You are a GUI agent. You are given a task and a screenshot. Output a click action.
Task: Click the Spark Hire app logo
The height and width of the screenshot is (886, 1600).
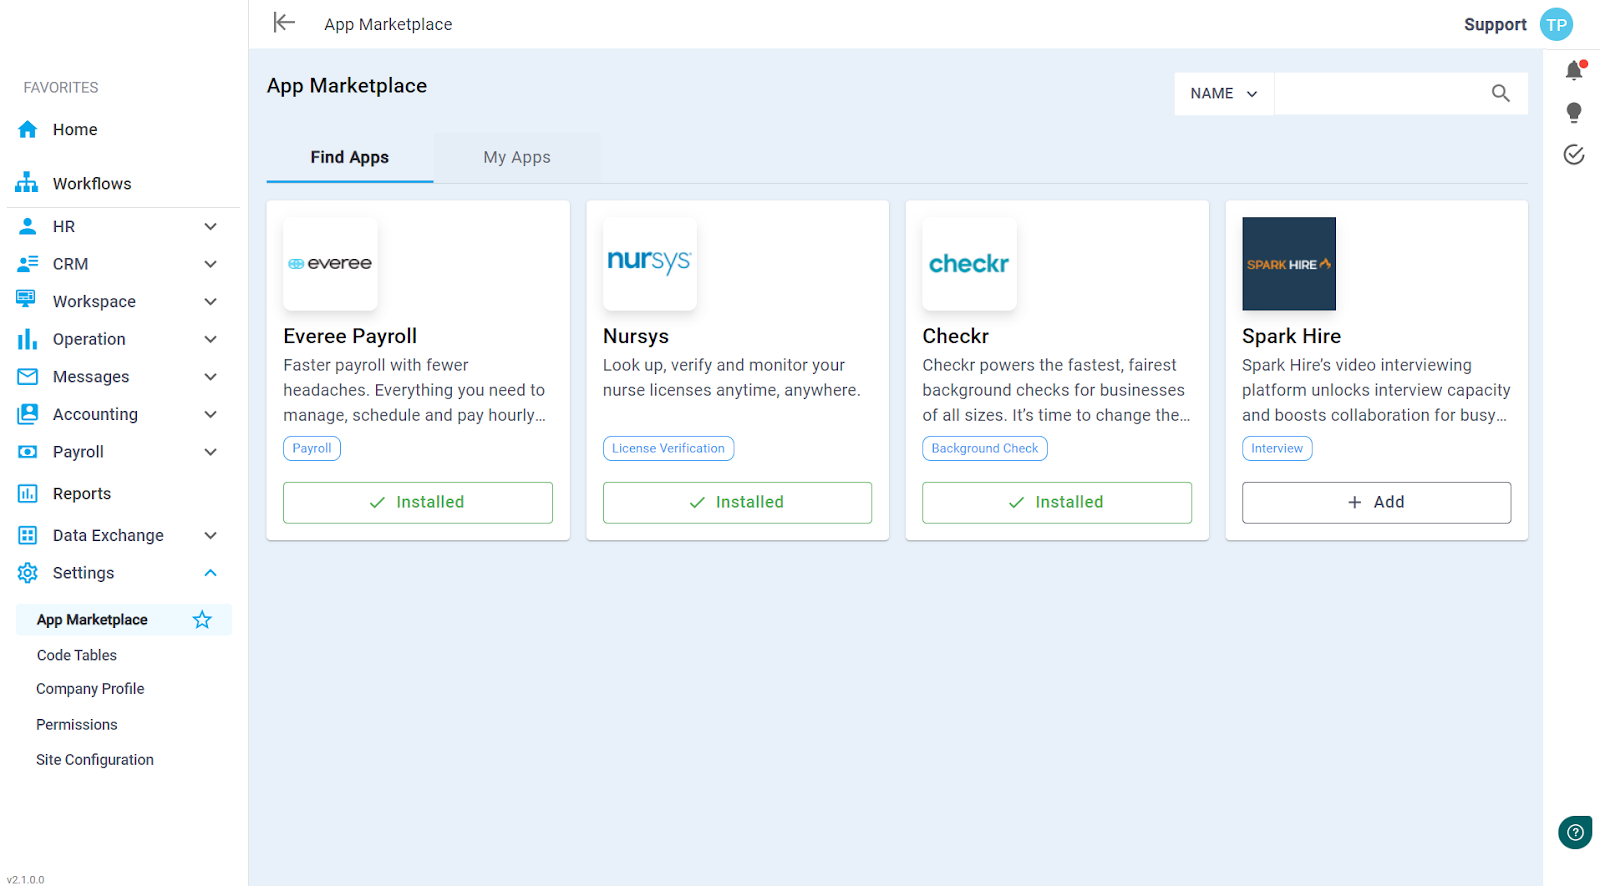(x=1289, y=264)
